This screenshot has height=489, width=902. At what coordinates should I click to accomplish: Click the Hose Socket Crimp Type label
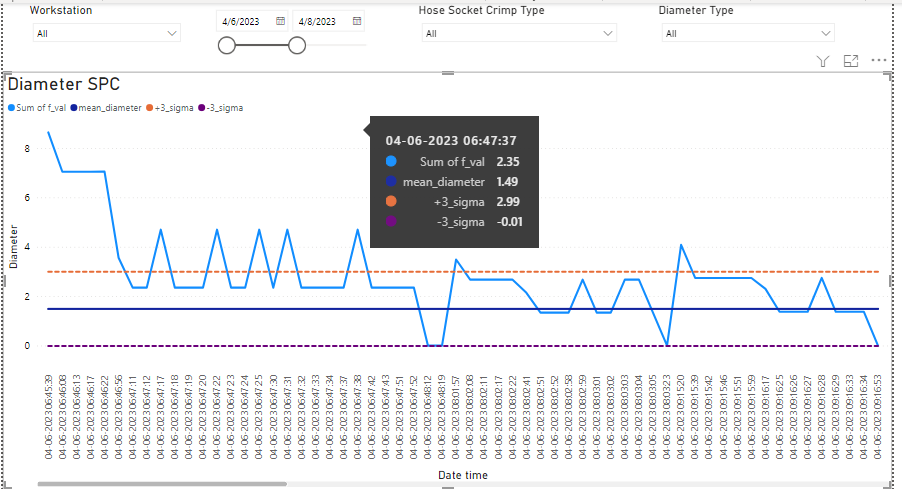coord(481,10)
